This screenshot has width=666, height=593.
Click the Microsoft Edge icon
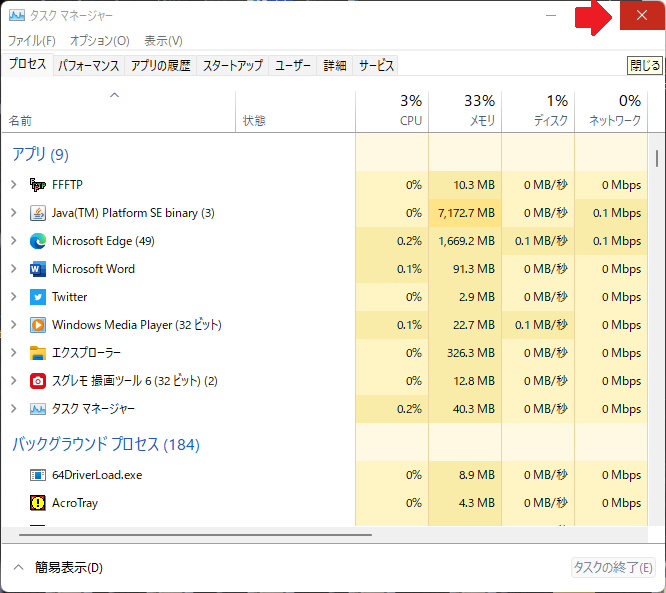click(38, 241)
